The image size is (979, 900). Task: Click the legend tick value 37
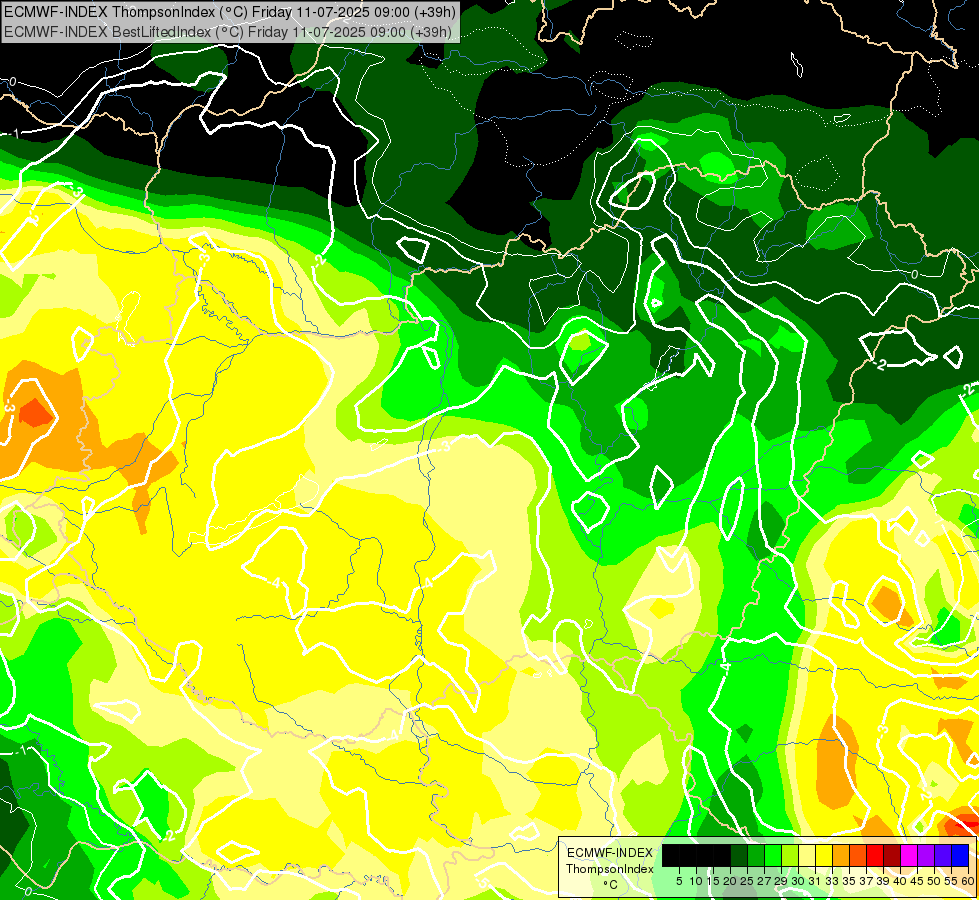coord(867,881)
